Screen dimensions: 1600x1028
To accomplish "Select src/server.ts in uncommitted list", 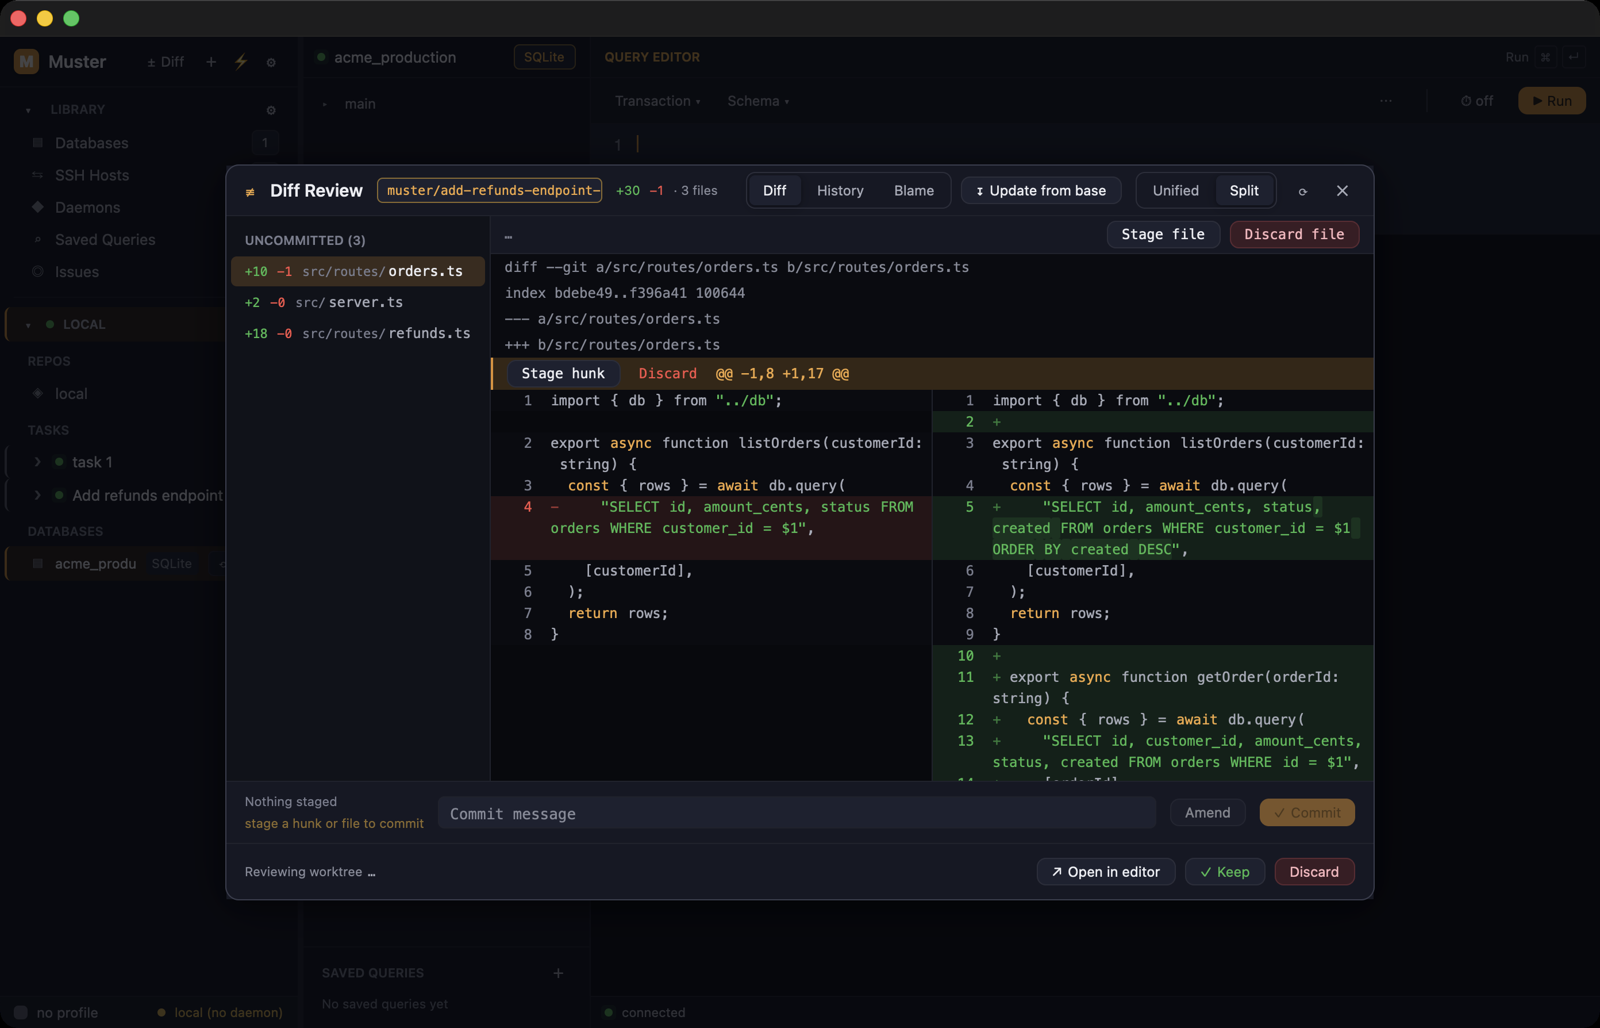I will pyautogui.click(x=358, y=302).
